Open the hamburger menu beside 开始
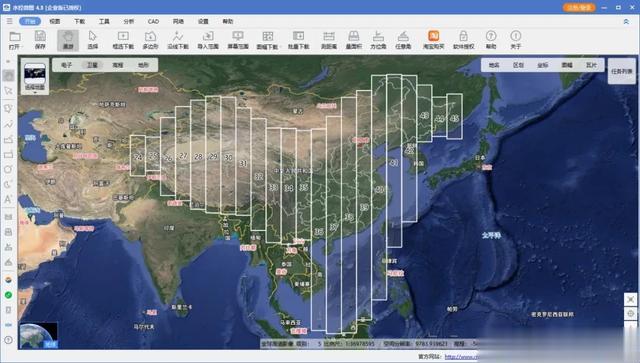This screenshot has width=640, height=363. coord(10,21)
